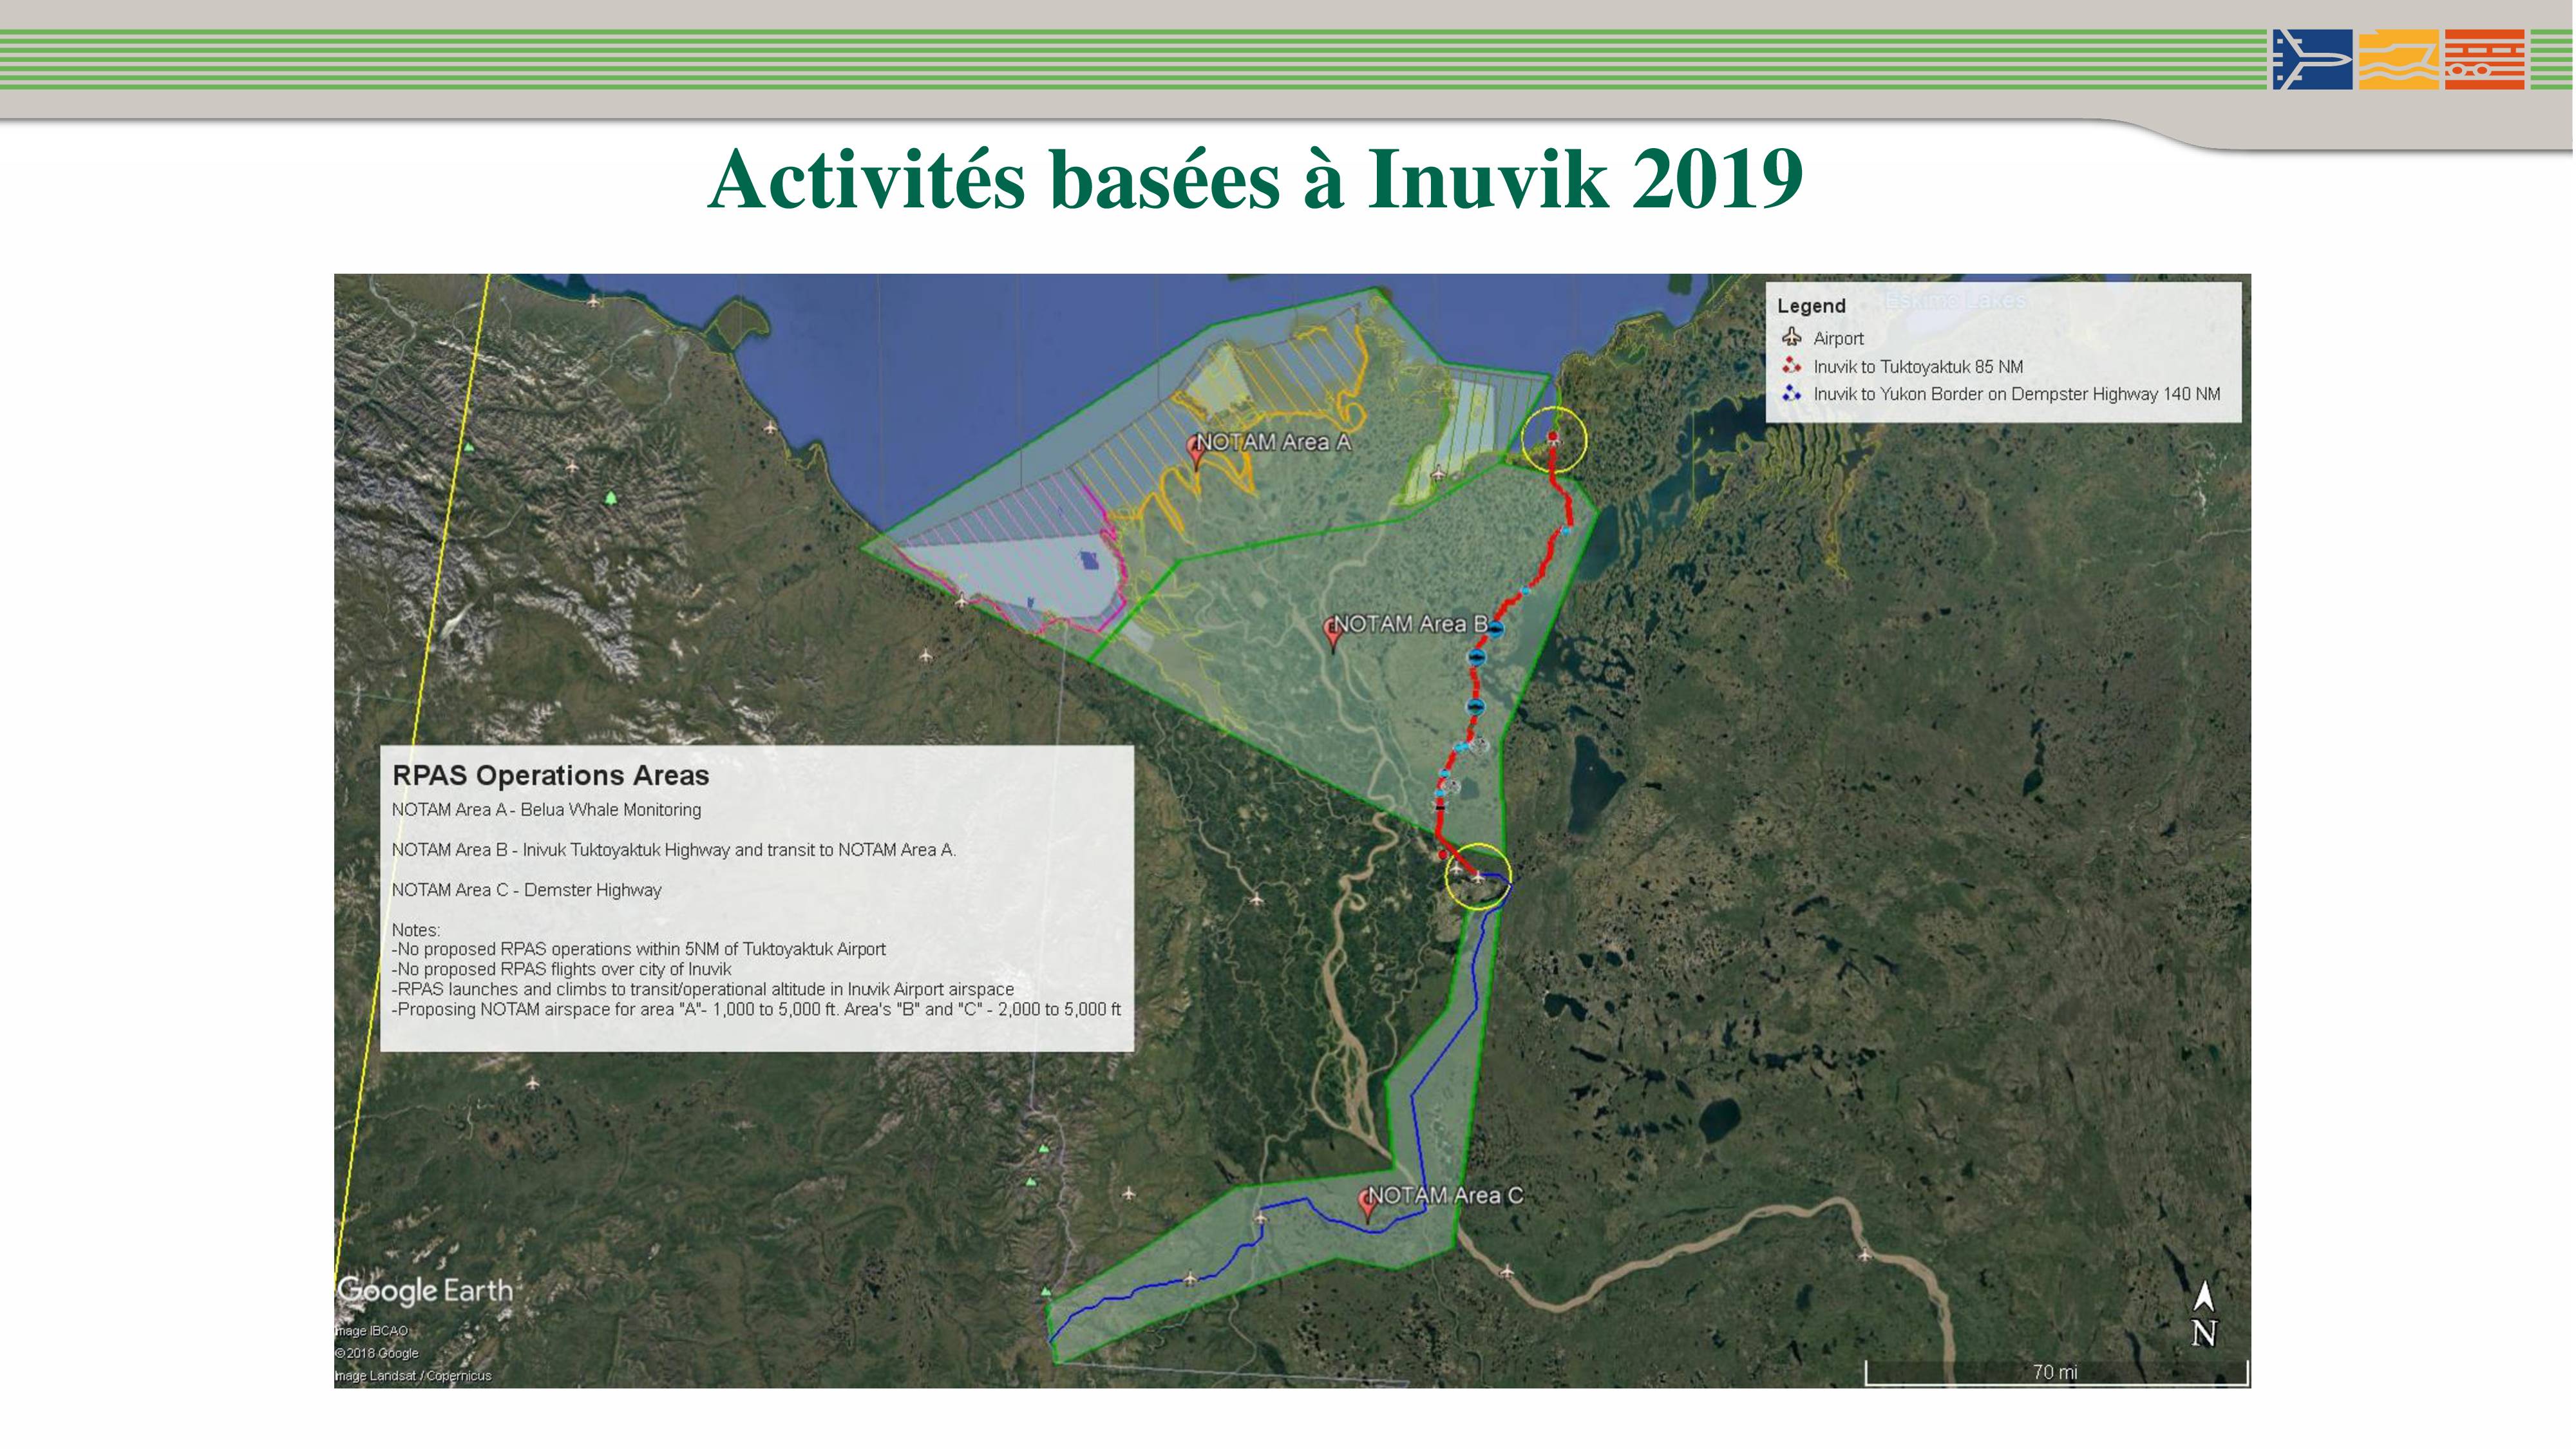Select line 'NOTAM Area A - Belua Whale Monitoring'
Viewport: 2576px width, 1449px height.
pos(546,810)
